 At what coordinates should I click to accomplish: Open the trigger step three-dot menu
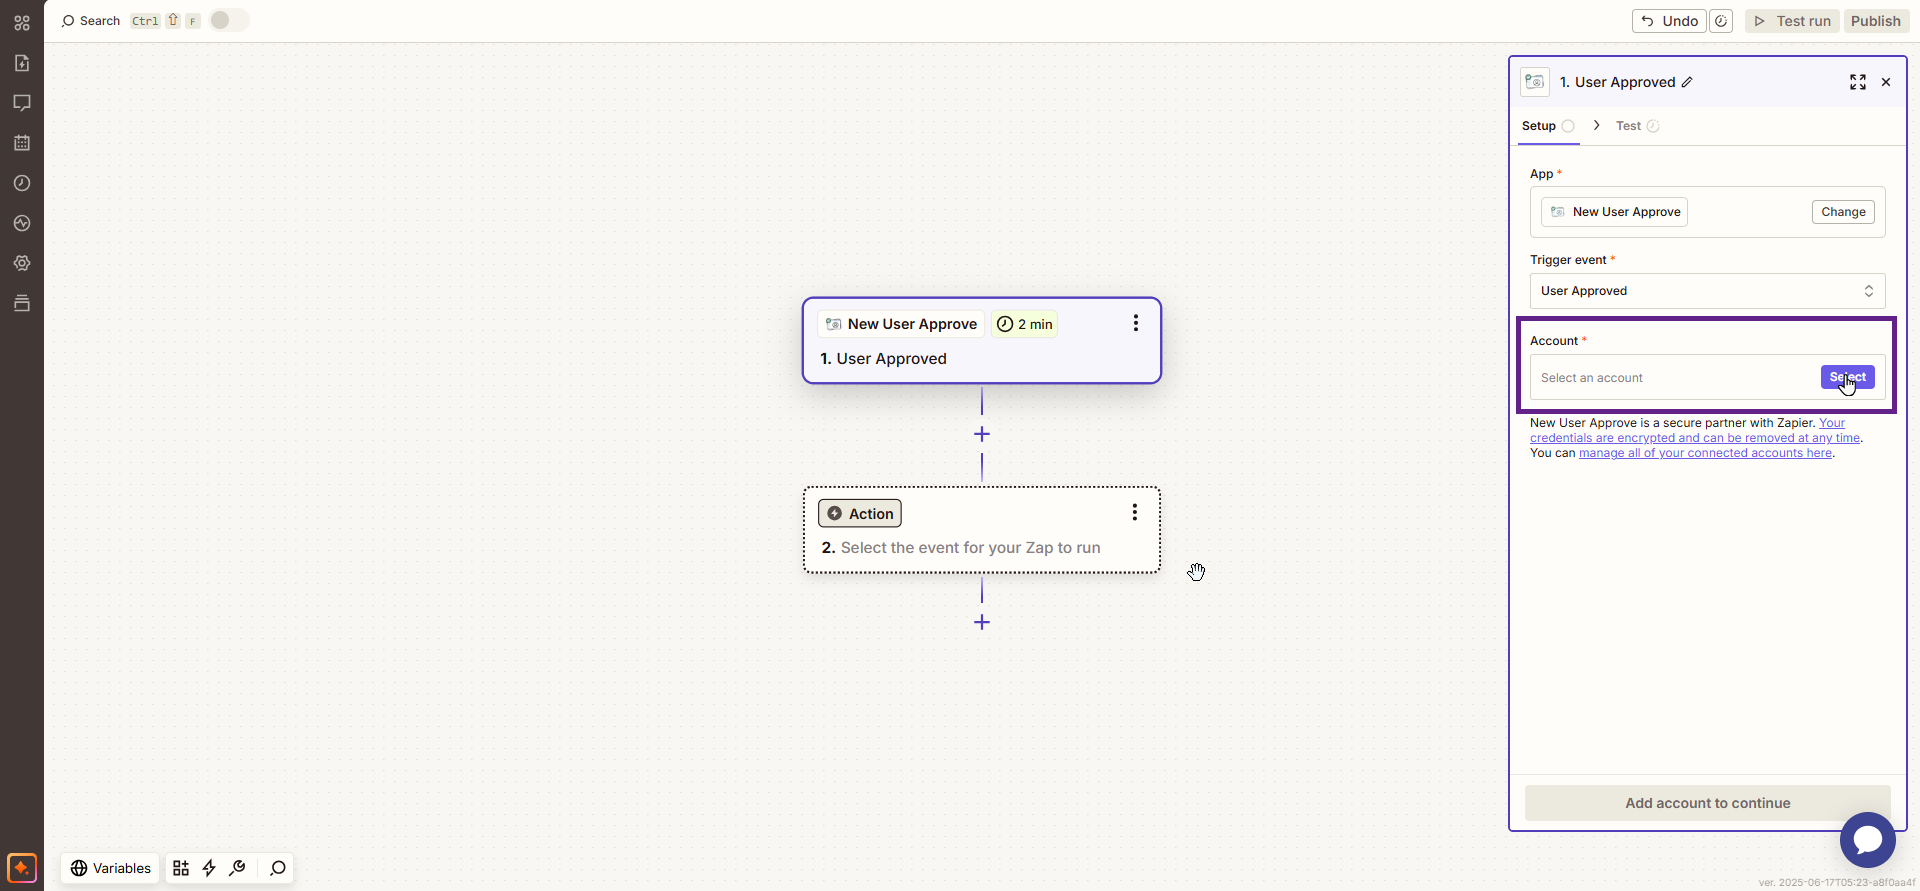click(1135, 323)
